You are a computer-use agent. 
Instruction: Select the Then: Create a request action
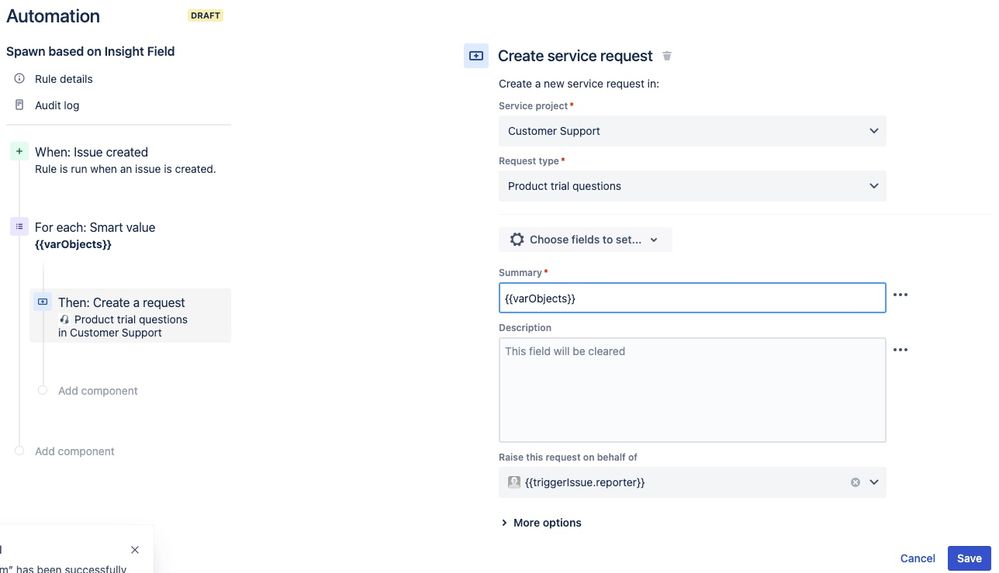pyautogui.click(x=121, y=303)
